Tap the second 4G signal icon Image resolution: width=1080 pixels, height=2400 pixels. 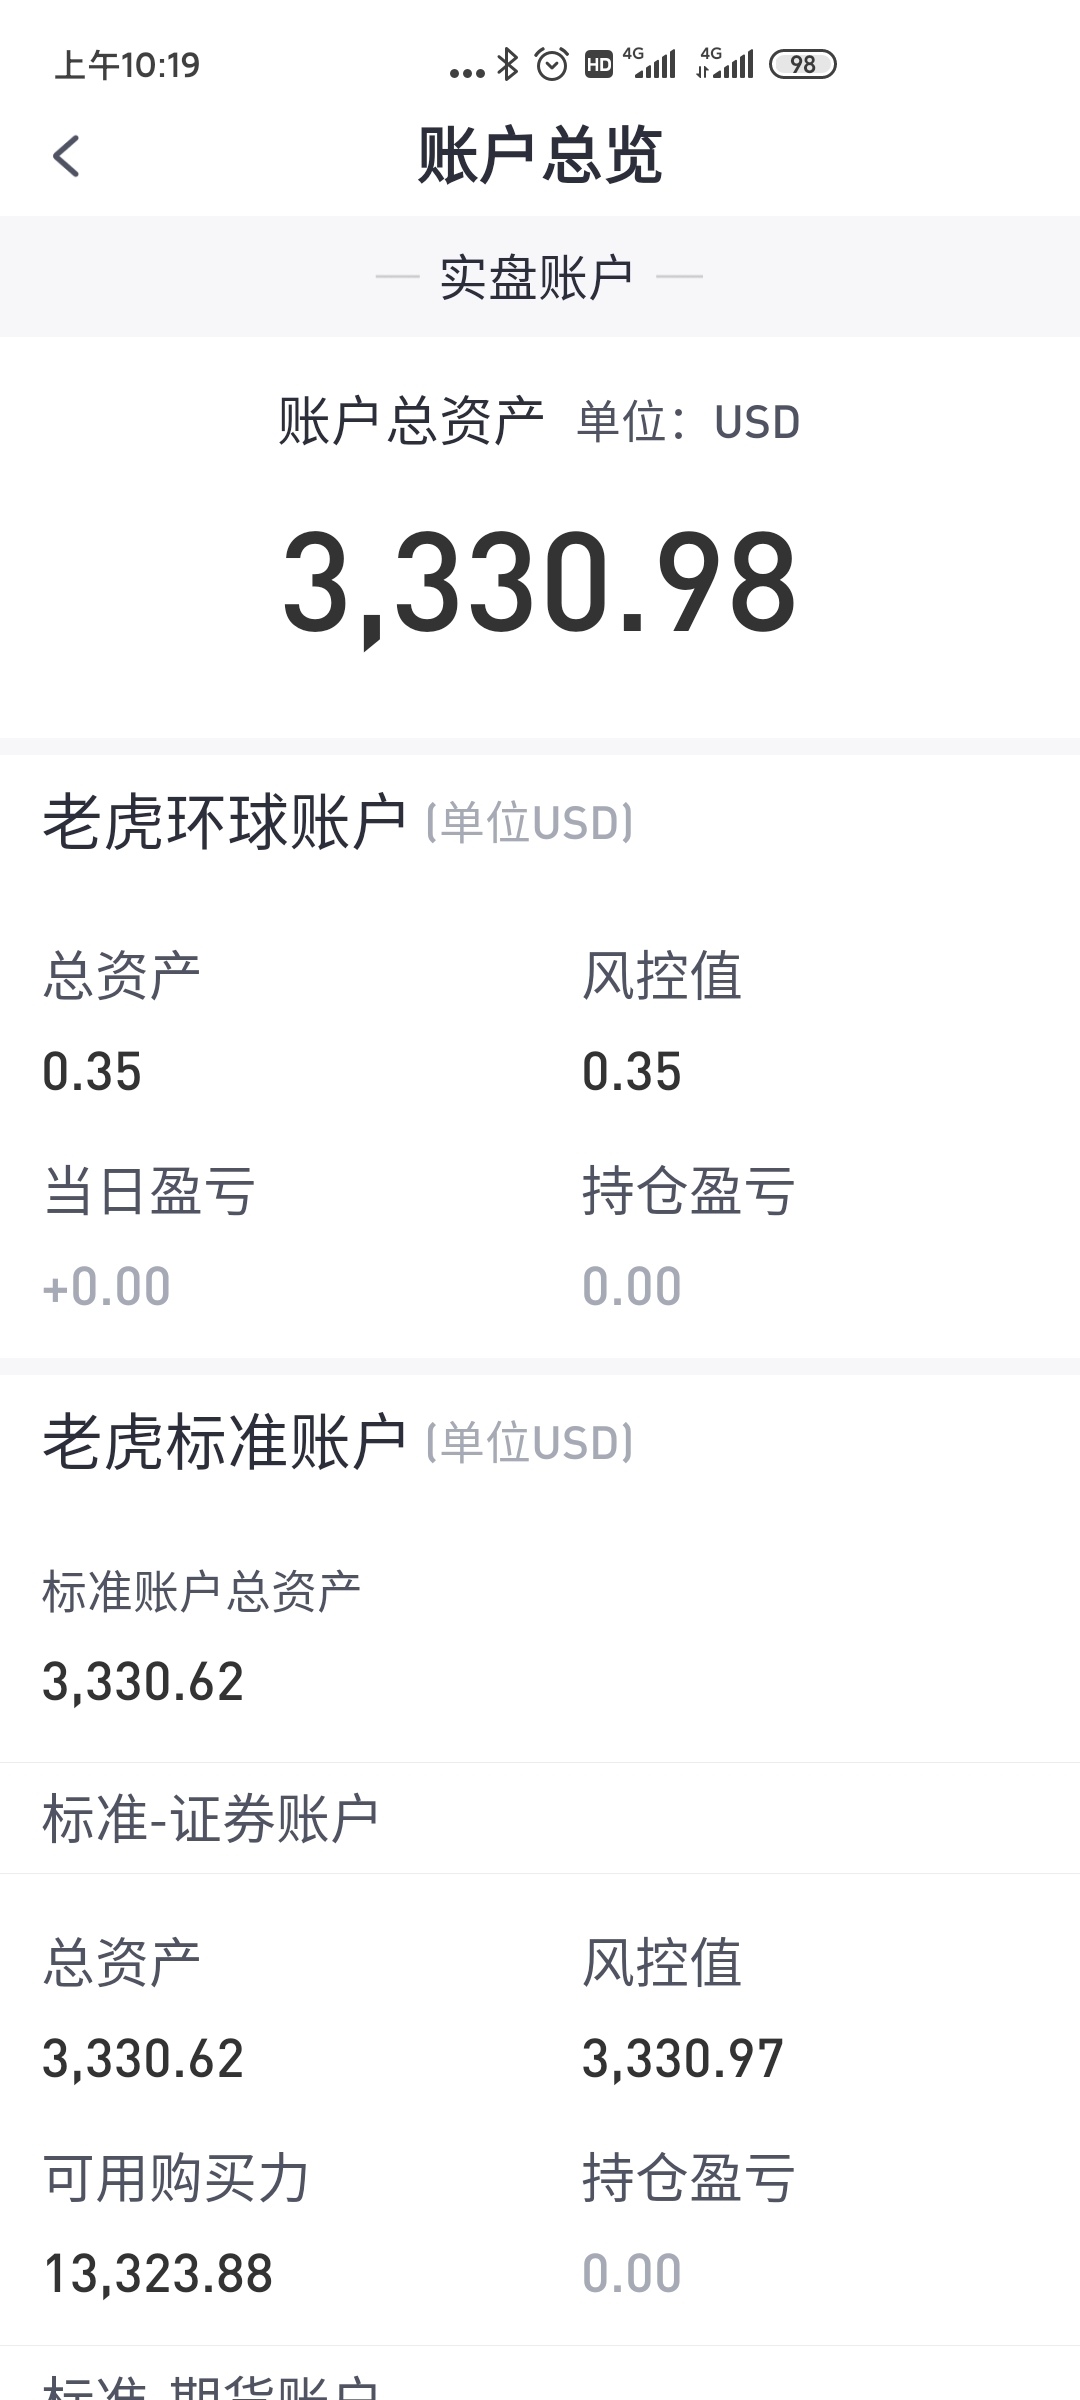726,64
